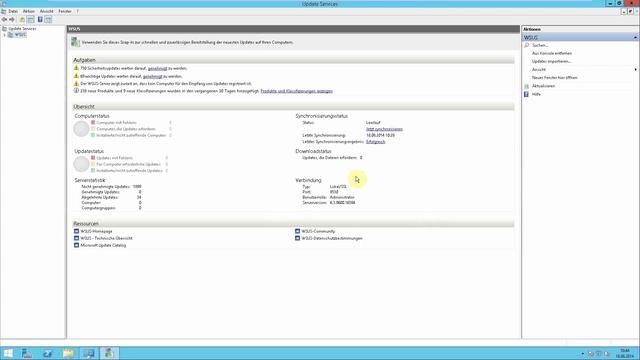The image size is (640, 360).
Task: Click the Updatestatus pie chart
Action: pos(81,164)
